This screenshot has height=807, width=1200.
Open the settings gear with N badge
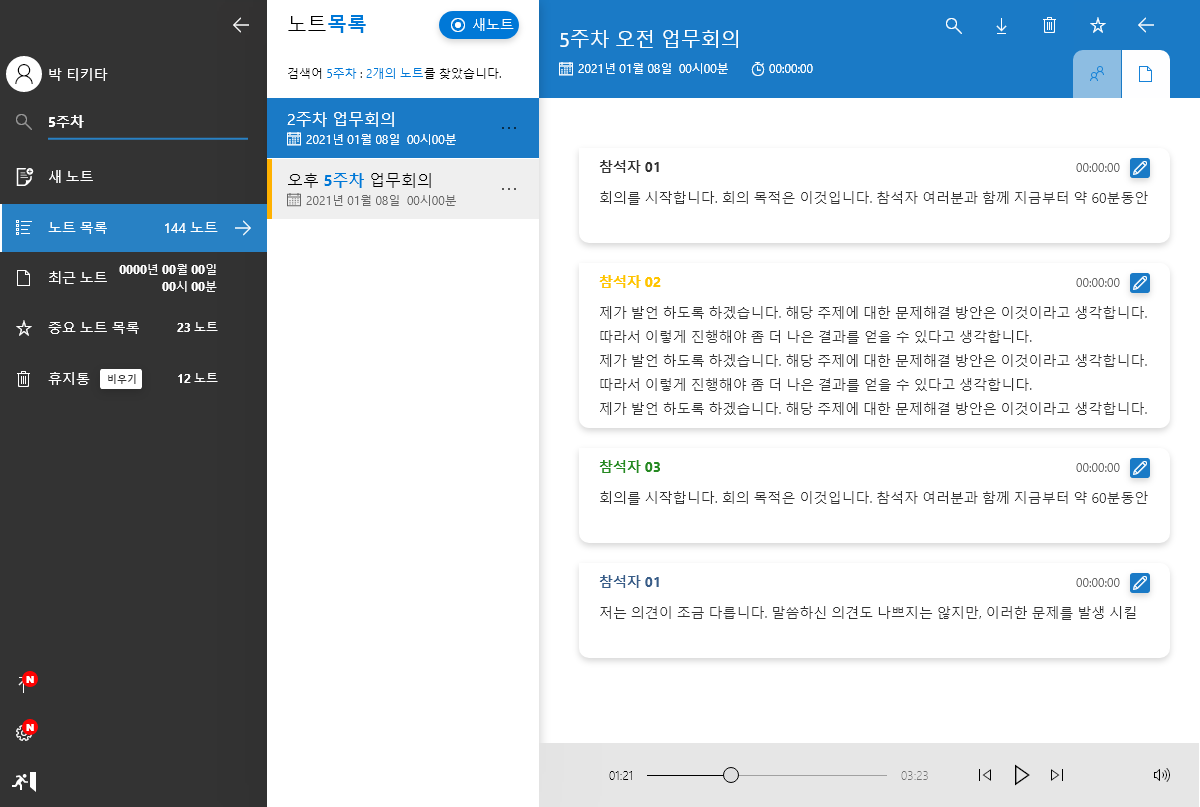point(25,732)
